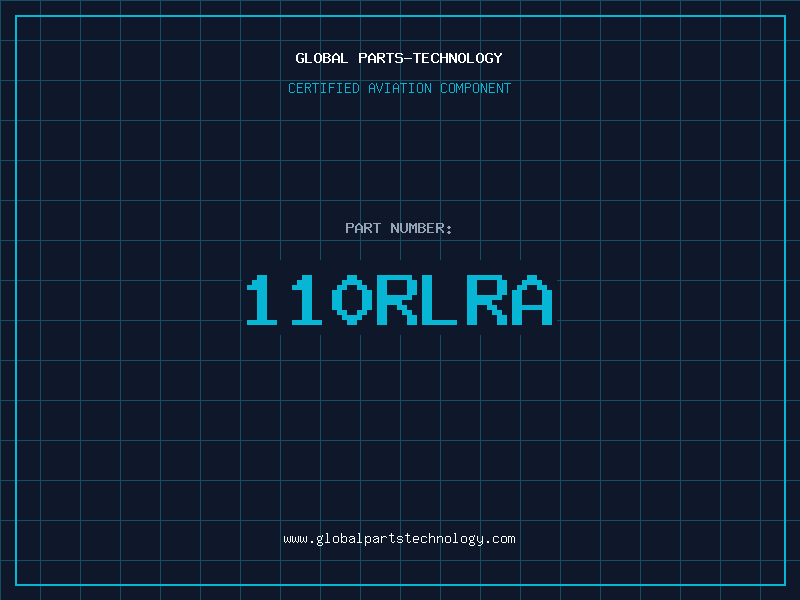
Task: Click the second 'R' in the part number
Action: 487,300
